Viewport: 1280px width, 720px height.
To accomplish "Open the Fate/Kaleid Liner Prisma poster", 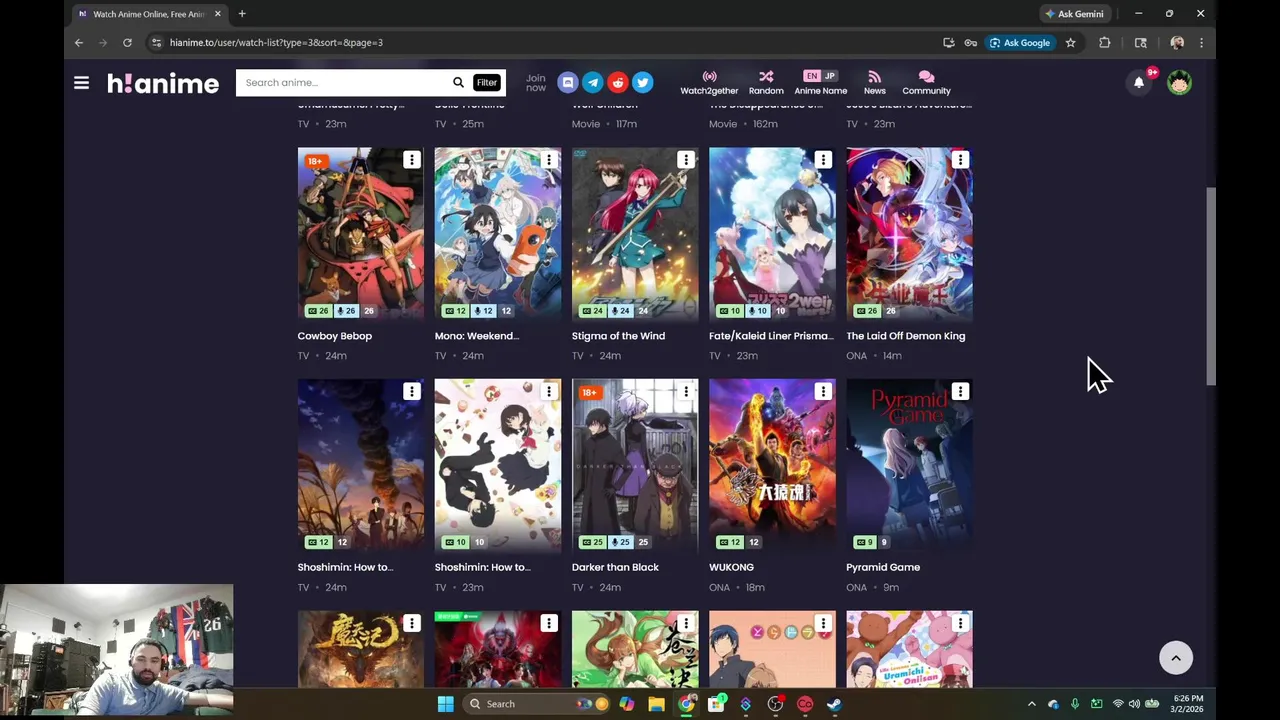I will coord(772,234).
